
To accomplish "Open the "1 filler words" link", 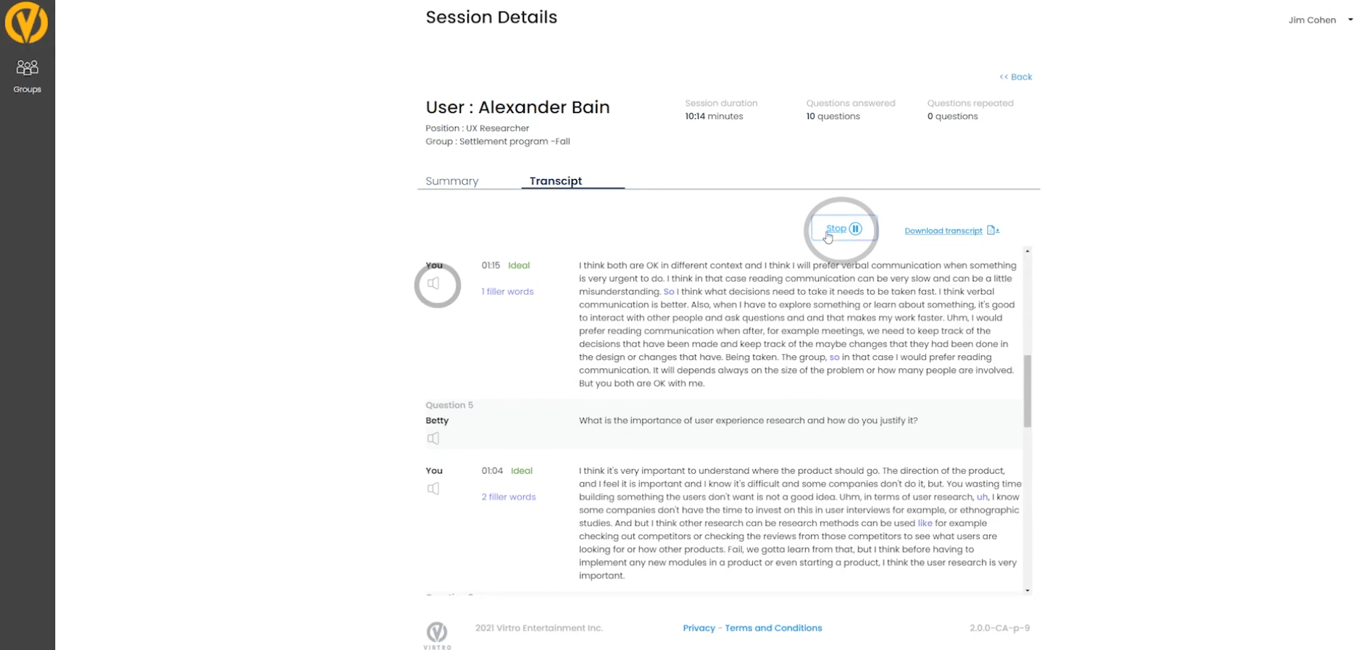I will tap(508, 292).
